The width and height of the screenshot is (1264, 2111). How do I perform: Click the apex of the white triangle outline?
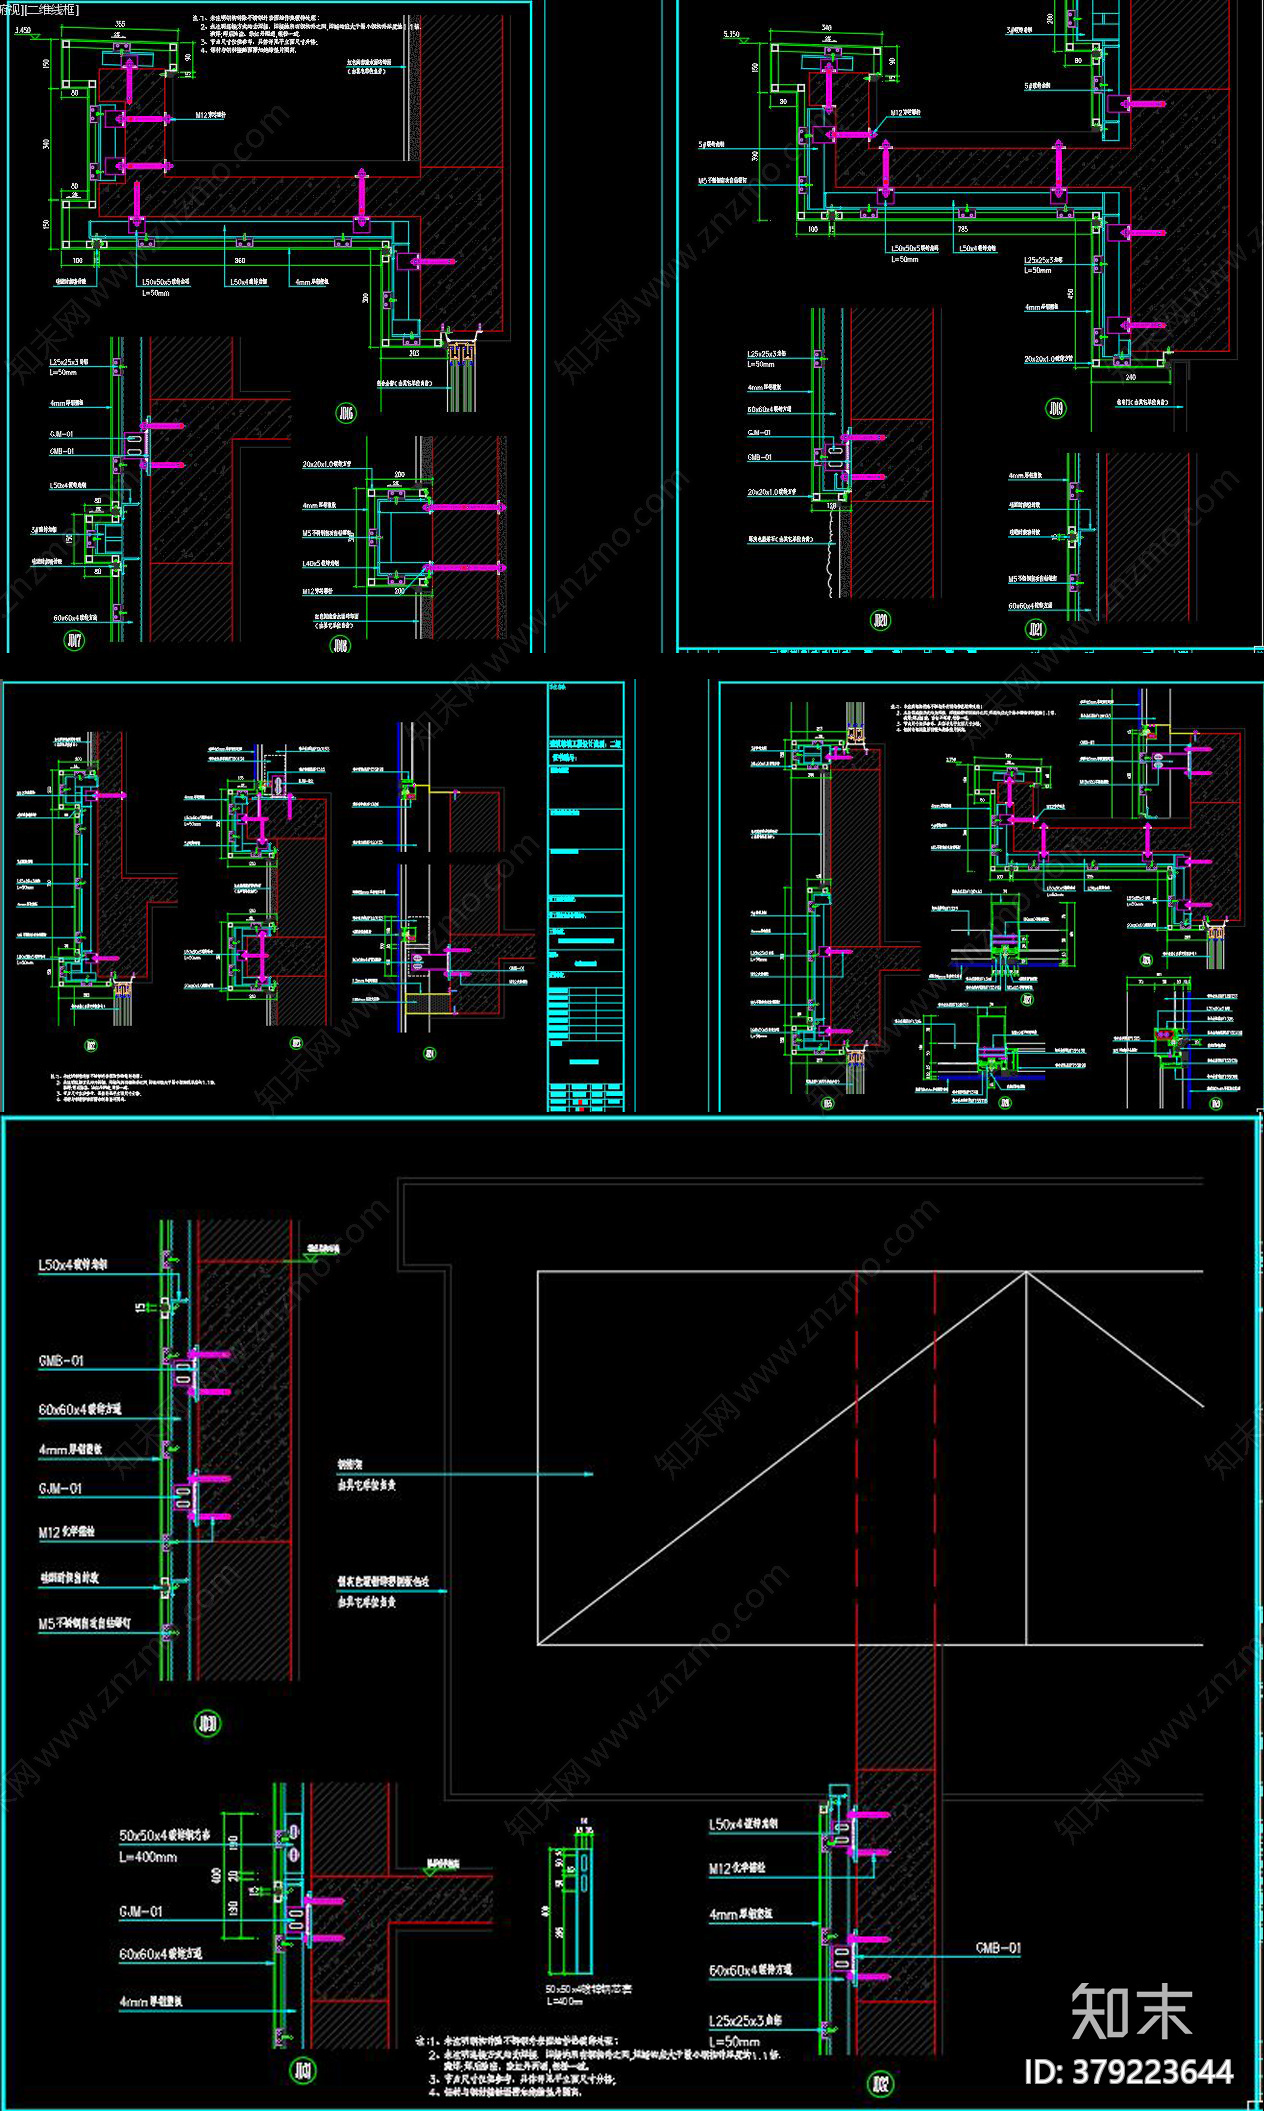pos(1026,1272)
